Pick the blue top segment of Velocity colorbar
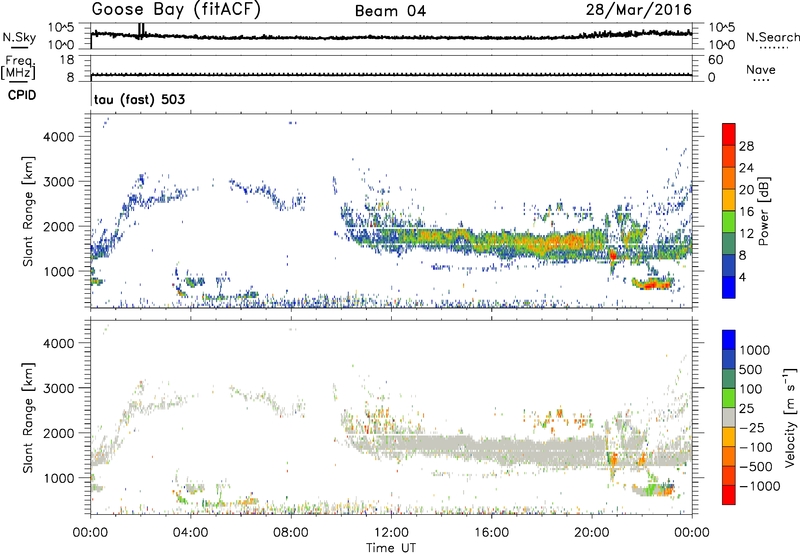 pos(729,339)
